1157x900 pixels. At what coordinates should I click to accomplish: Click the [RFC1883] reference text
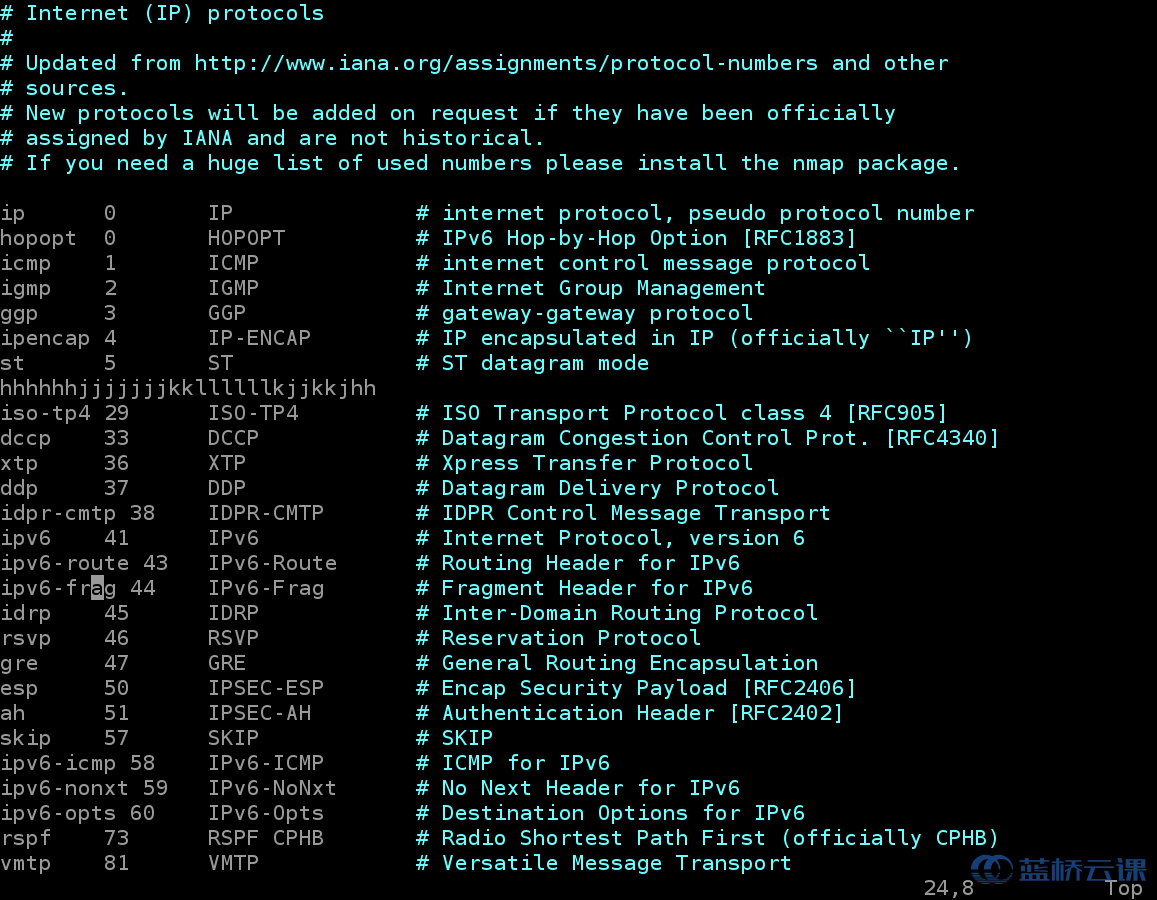coord(798,238)
